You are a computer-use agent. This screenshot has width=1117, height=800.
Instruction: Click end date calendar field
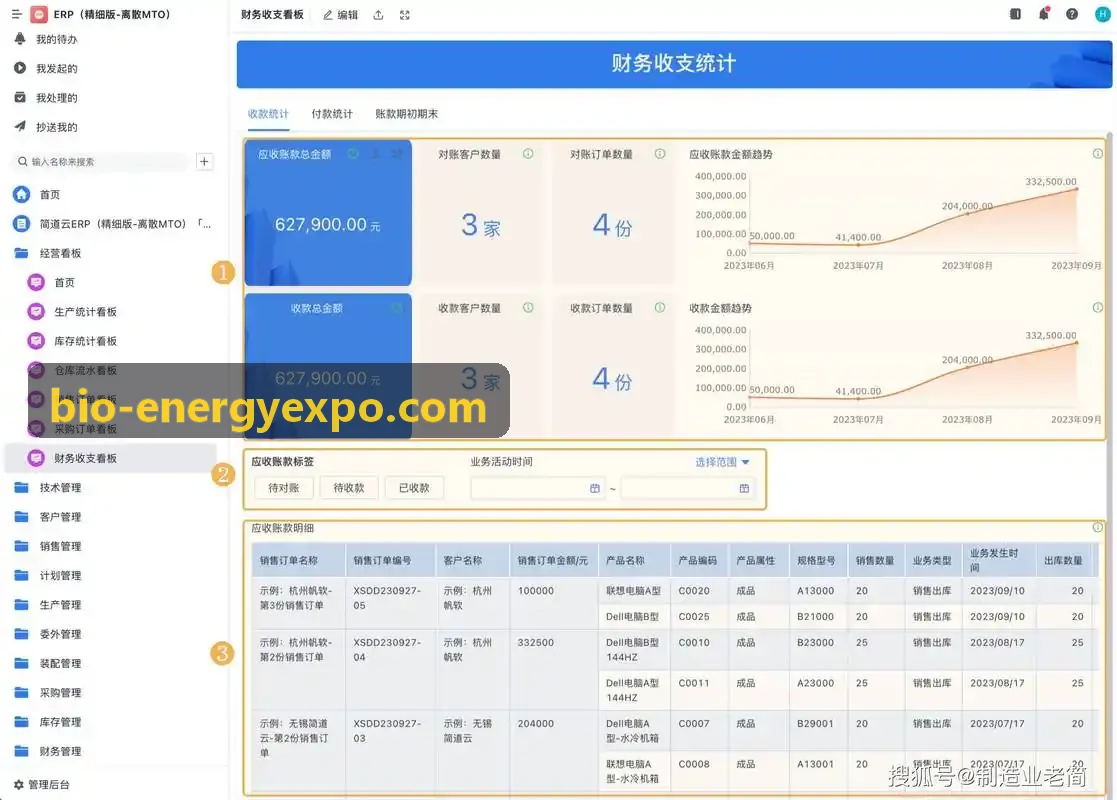687,488
